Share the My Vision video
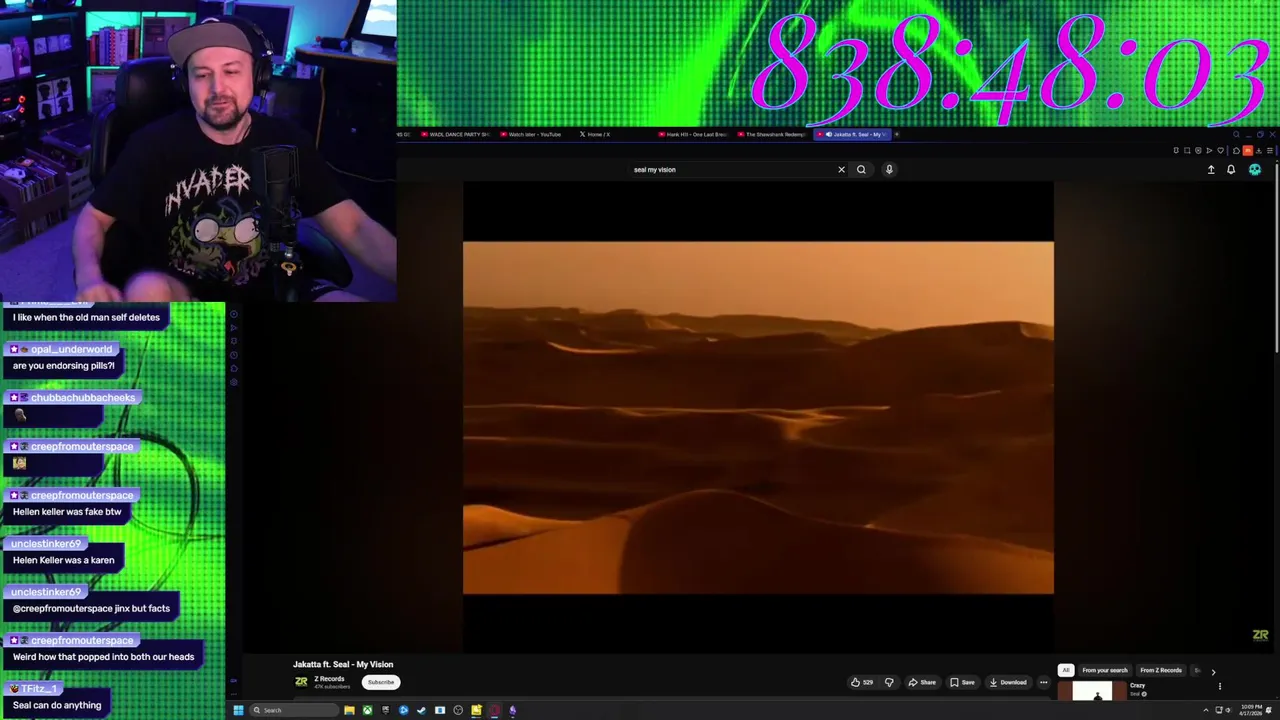This screenshot has height=720, width=1280. click(x=922, y=682)
